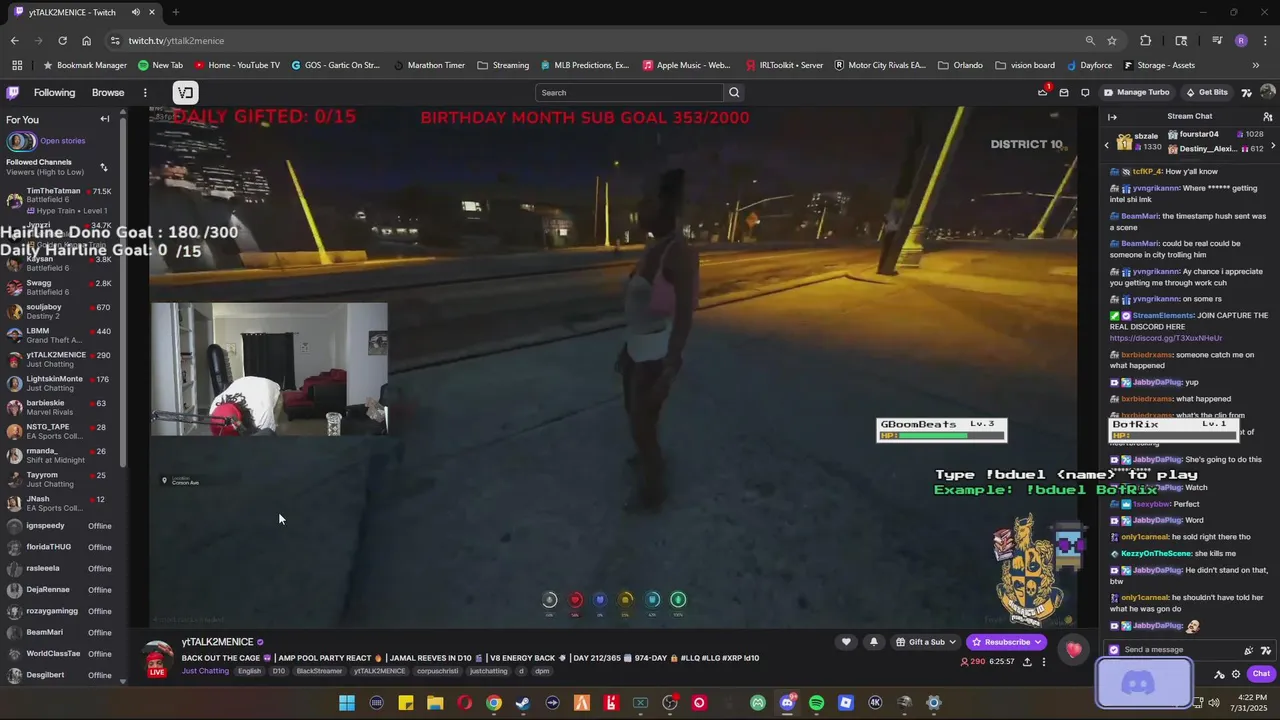Open the Windows Start menu

pyautogui.click(x=347, y=703)
